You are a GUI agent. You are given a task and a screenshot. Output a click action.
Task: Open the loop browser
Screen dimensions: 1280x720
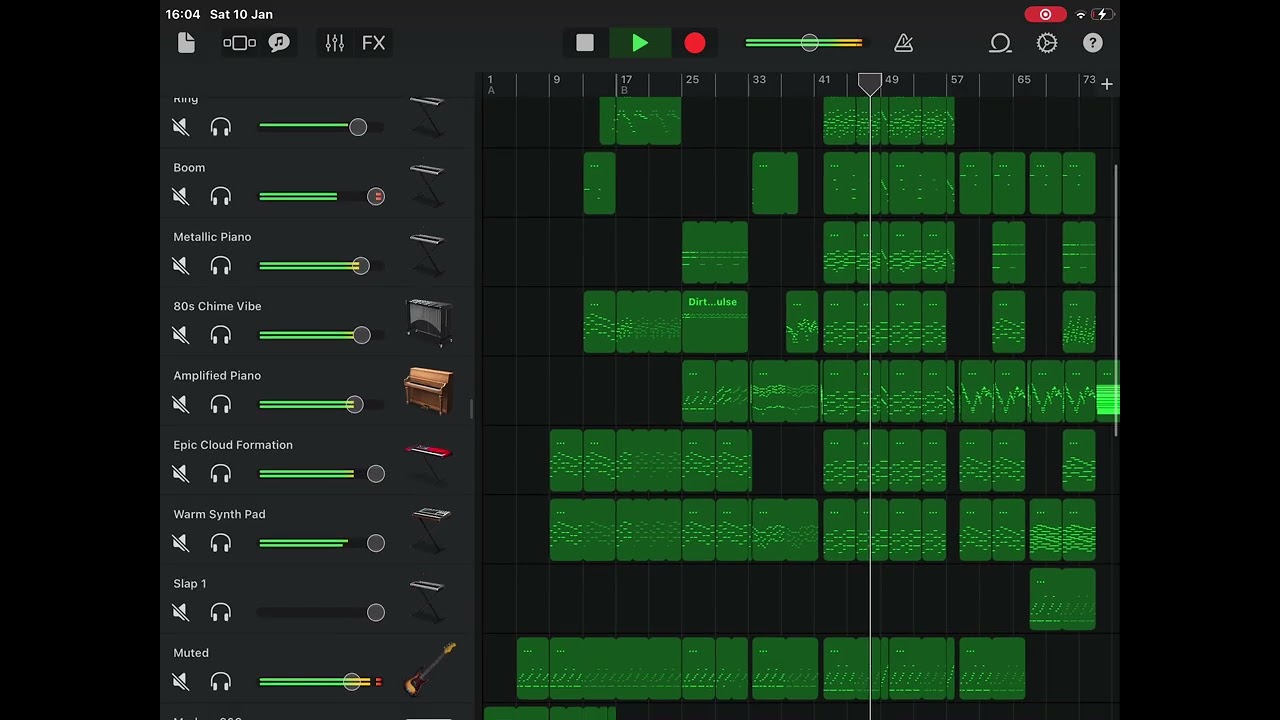tap(1000, 43)
